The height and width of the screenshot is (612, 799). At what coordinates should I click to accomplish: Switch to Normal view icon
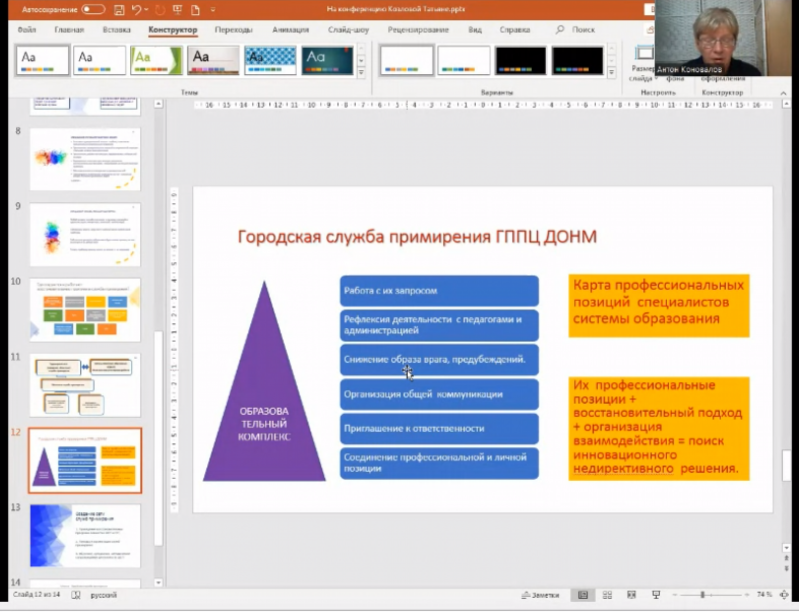pos(583,594)
